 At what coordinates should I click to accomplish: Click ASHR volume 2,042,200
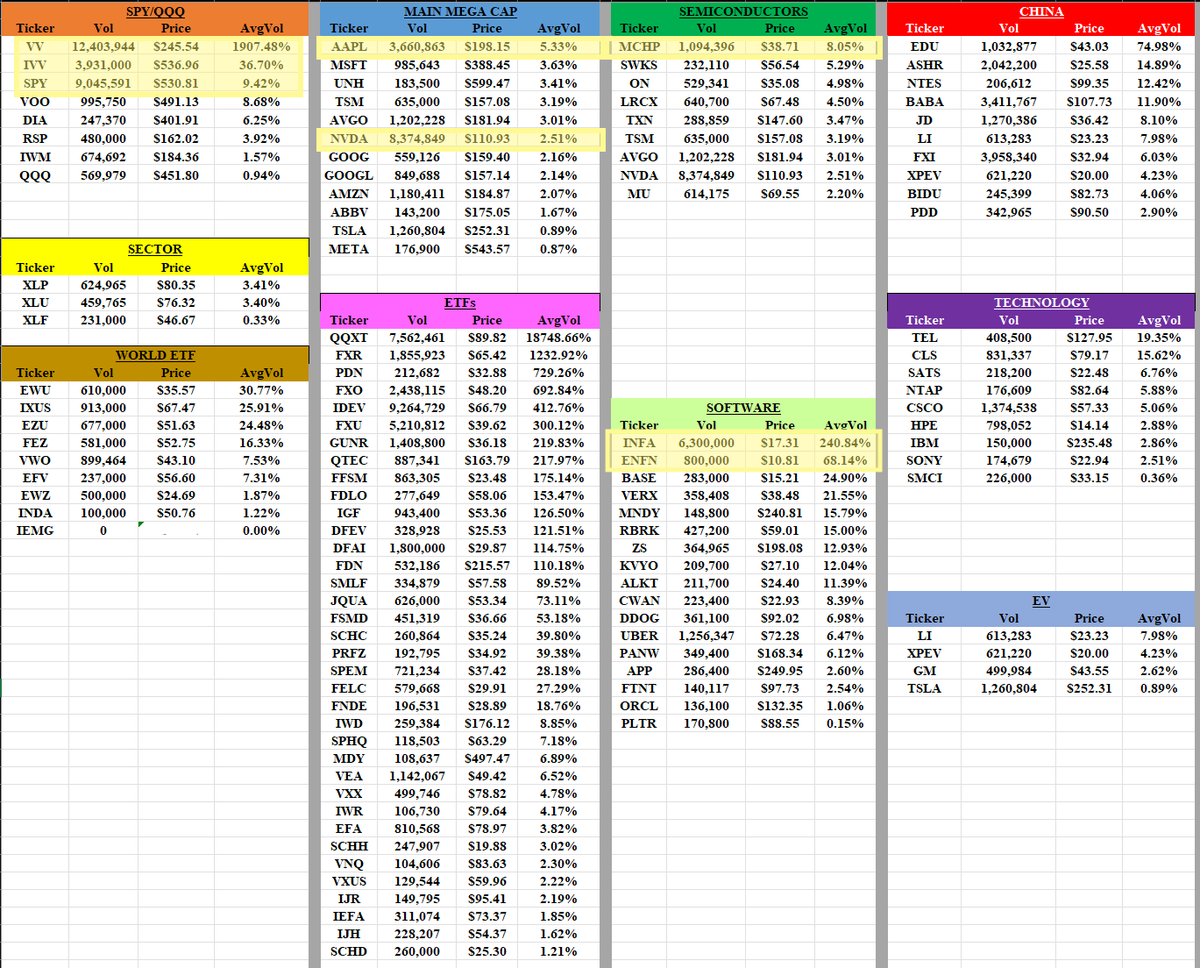(1008, 65)
